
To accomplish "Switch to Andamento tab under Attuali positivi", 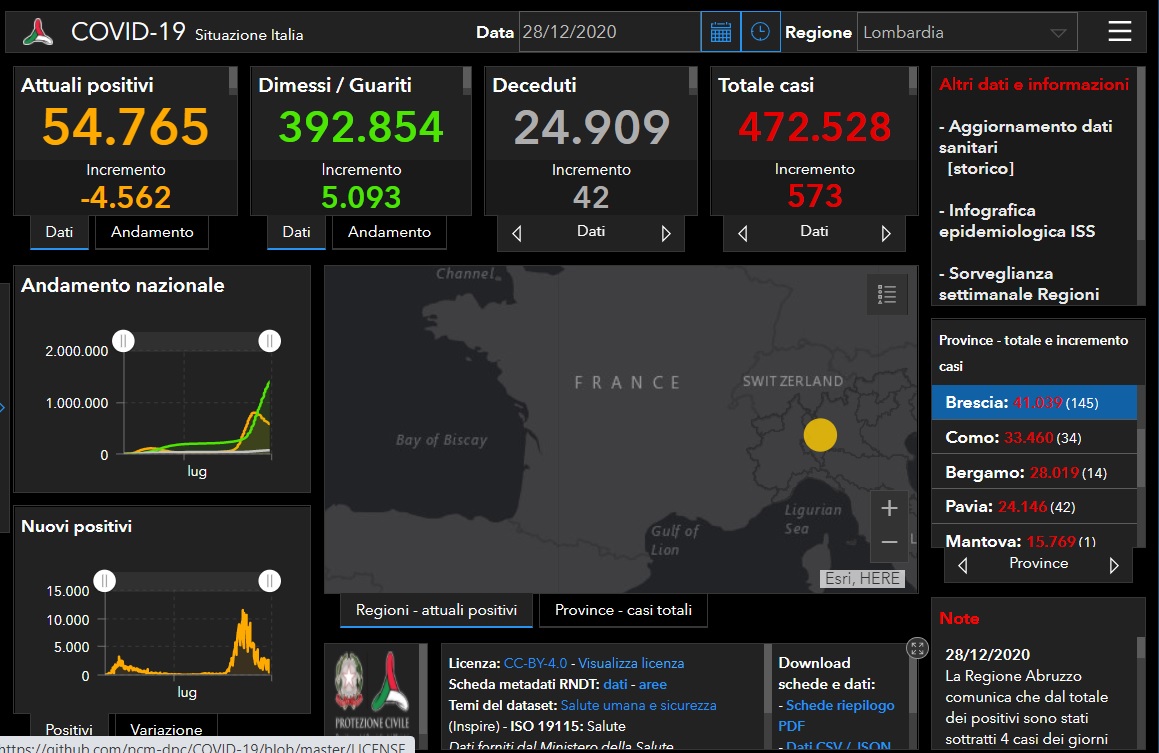I will (152, 232).
